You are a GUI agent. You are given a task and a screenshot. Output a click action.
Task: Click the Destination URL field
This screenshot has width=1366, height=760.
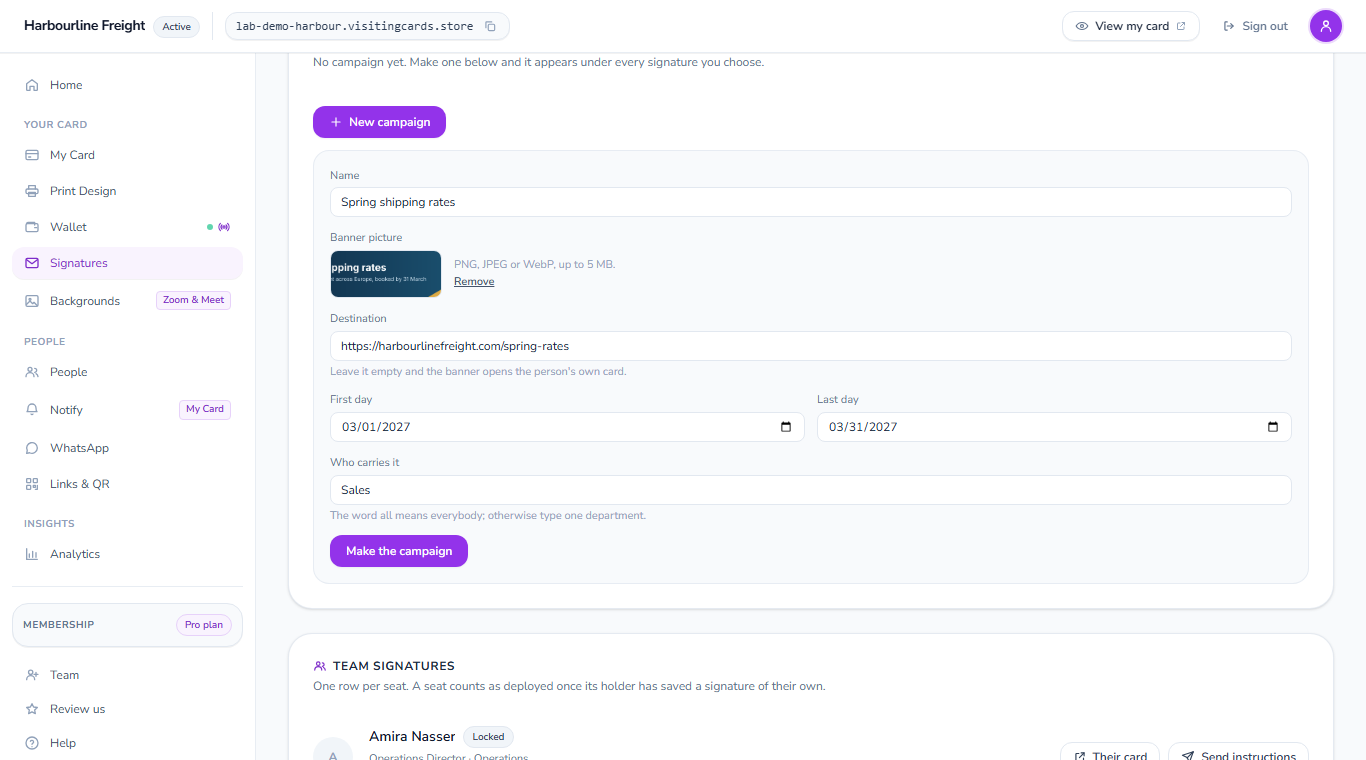[810, 346]
